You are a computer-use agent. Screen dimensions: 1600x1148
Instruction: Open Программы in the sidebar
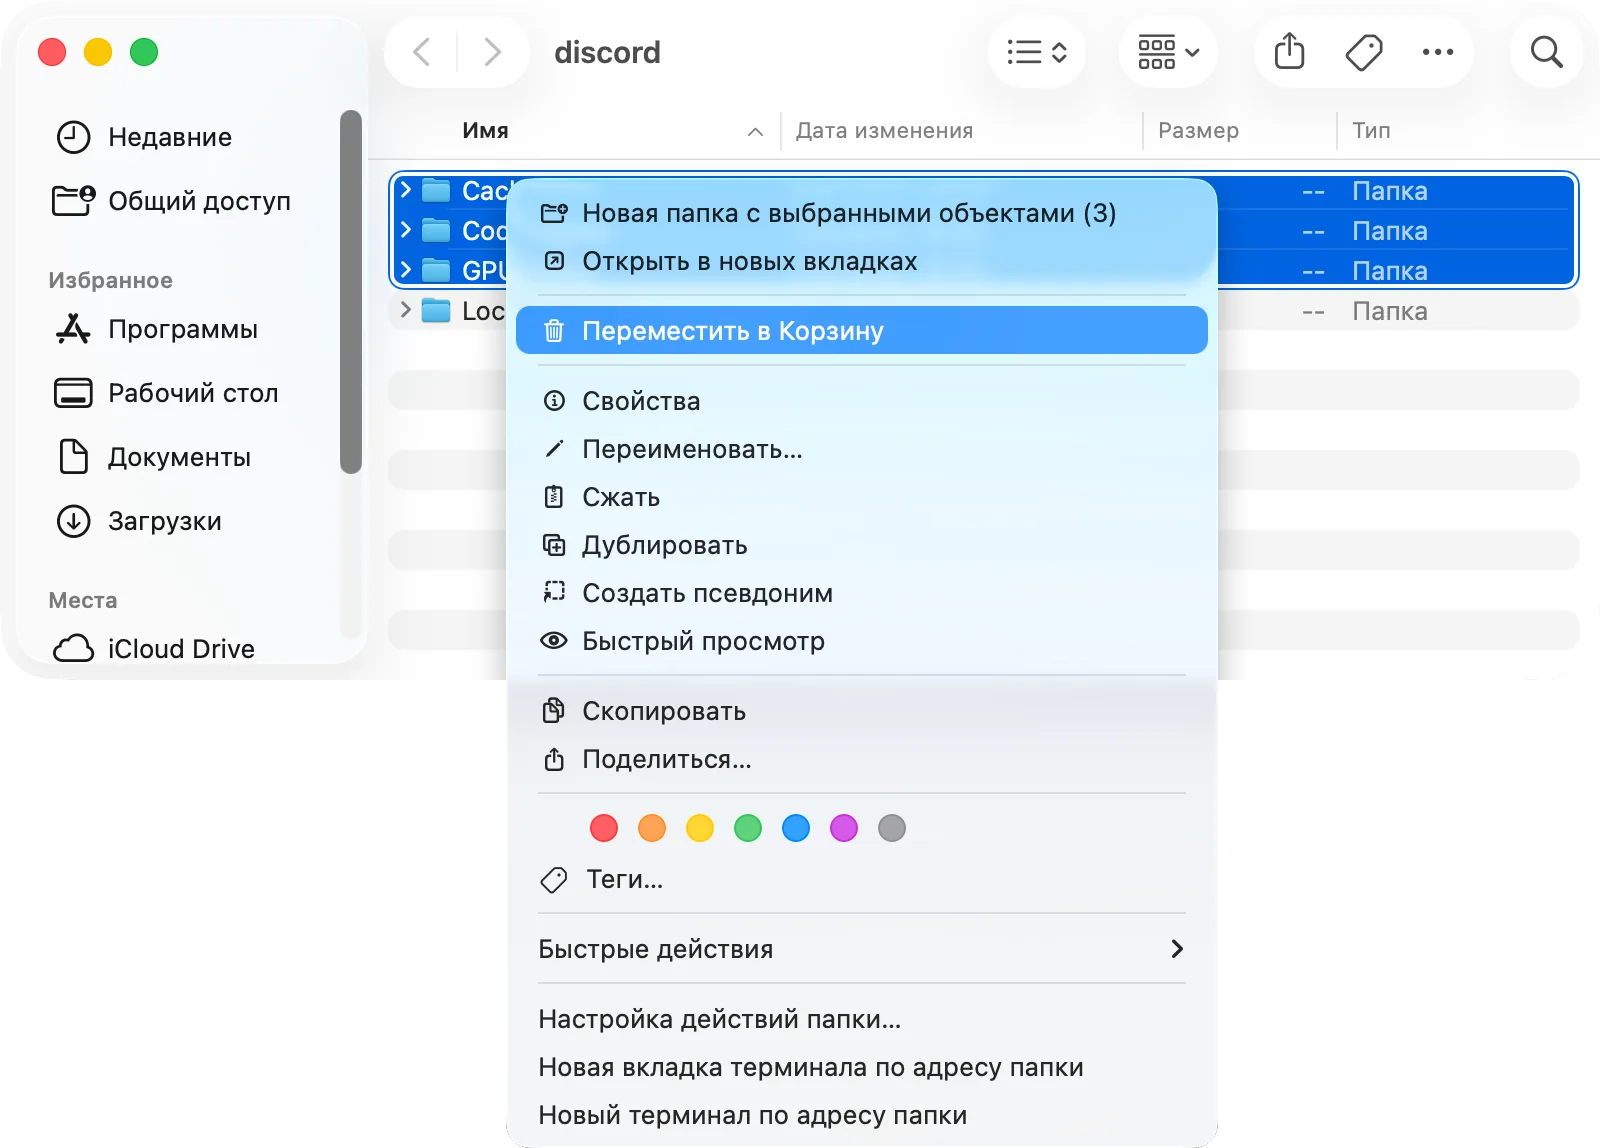(156, 329)
